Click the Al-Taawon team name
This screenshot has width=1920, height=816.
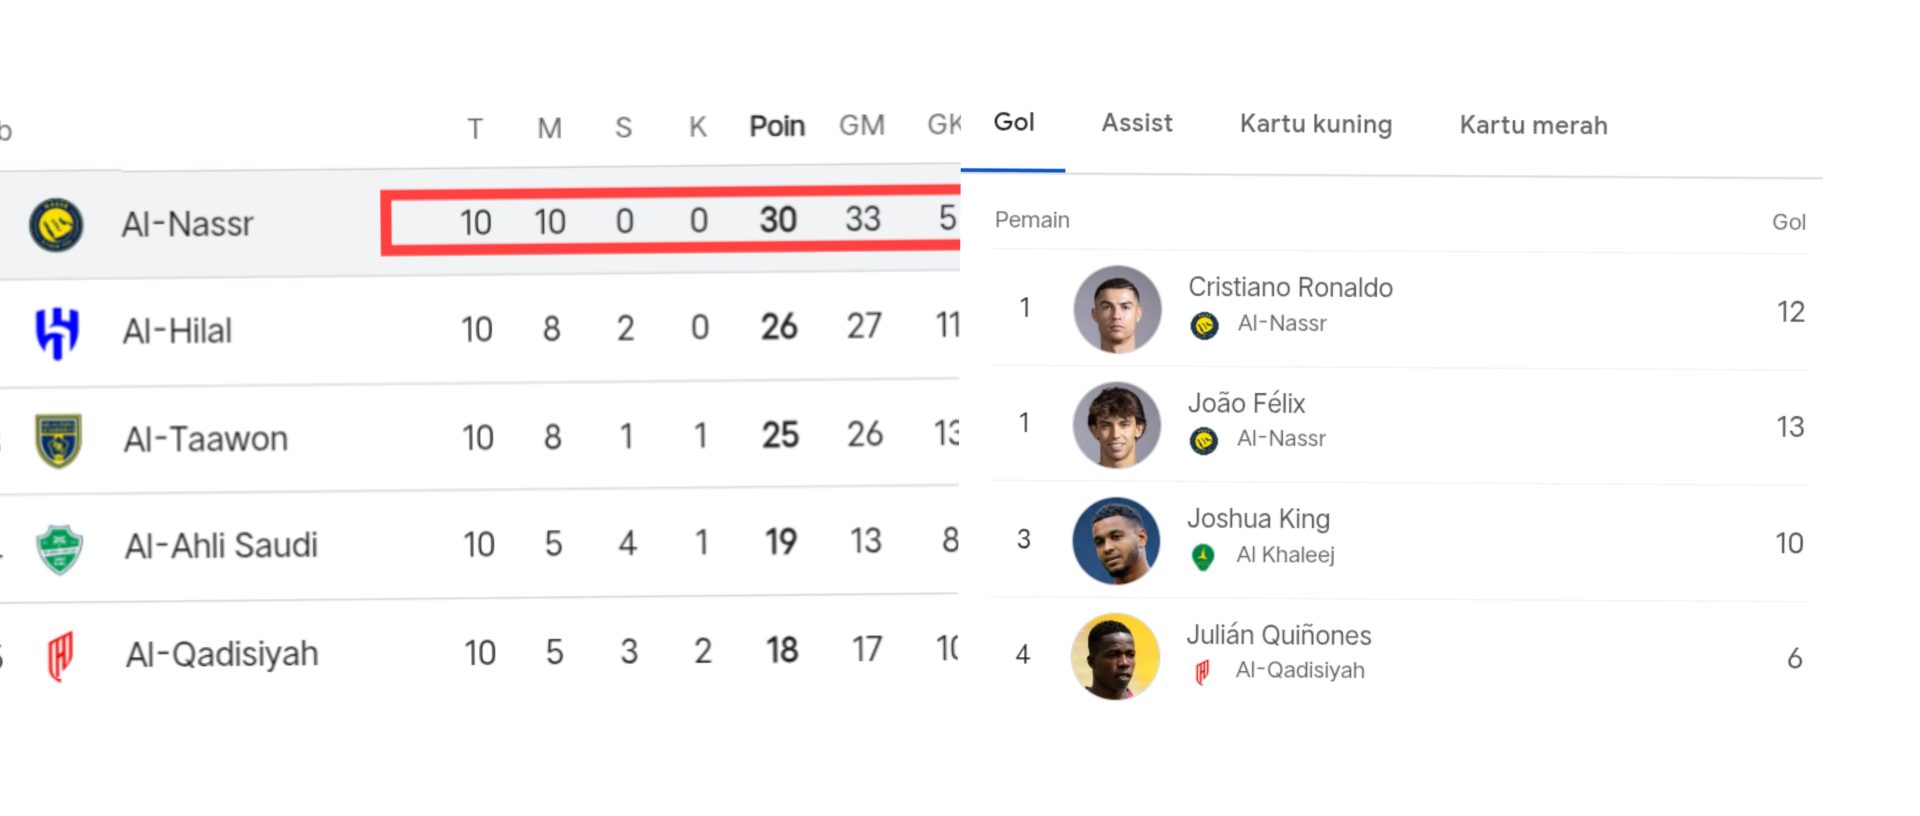point(206,439)
